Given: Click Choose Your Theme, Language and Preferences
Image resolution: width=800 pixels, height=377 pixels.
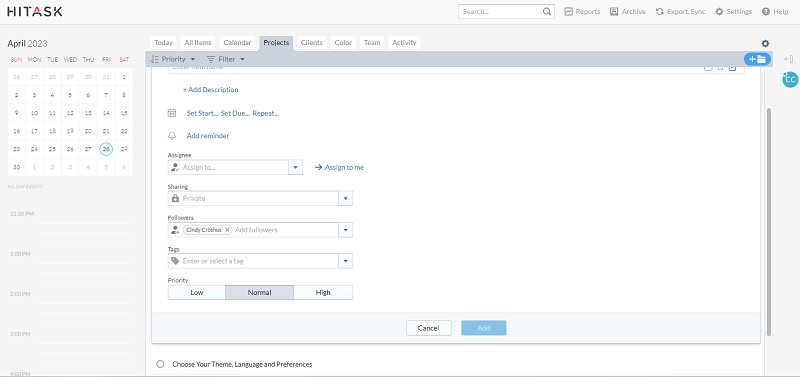Looking at the screenshot, I should [242, 364].
